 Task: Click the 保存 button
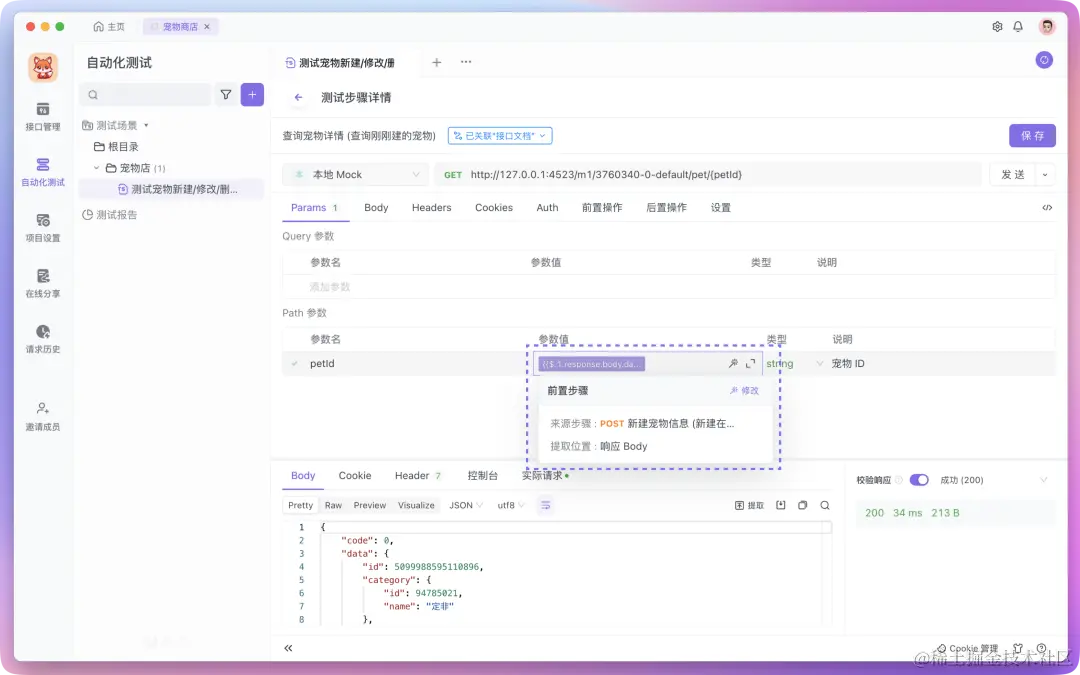pos(1033,135)
